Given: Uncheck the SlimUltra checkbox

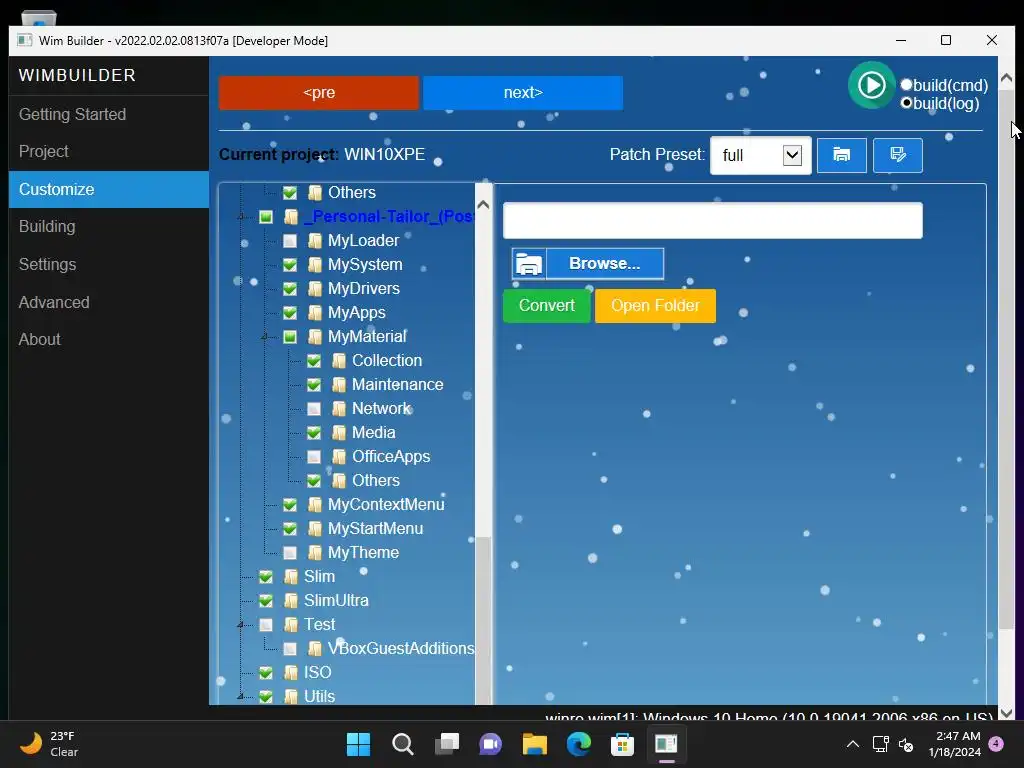Looking at the screenshot, I should 266,601.
